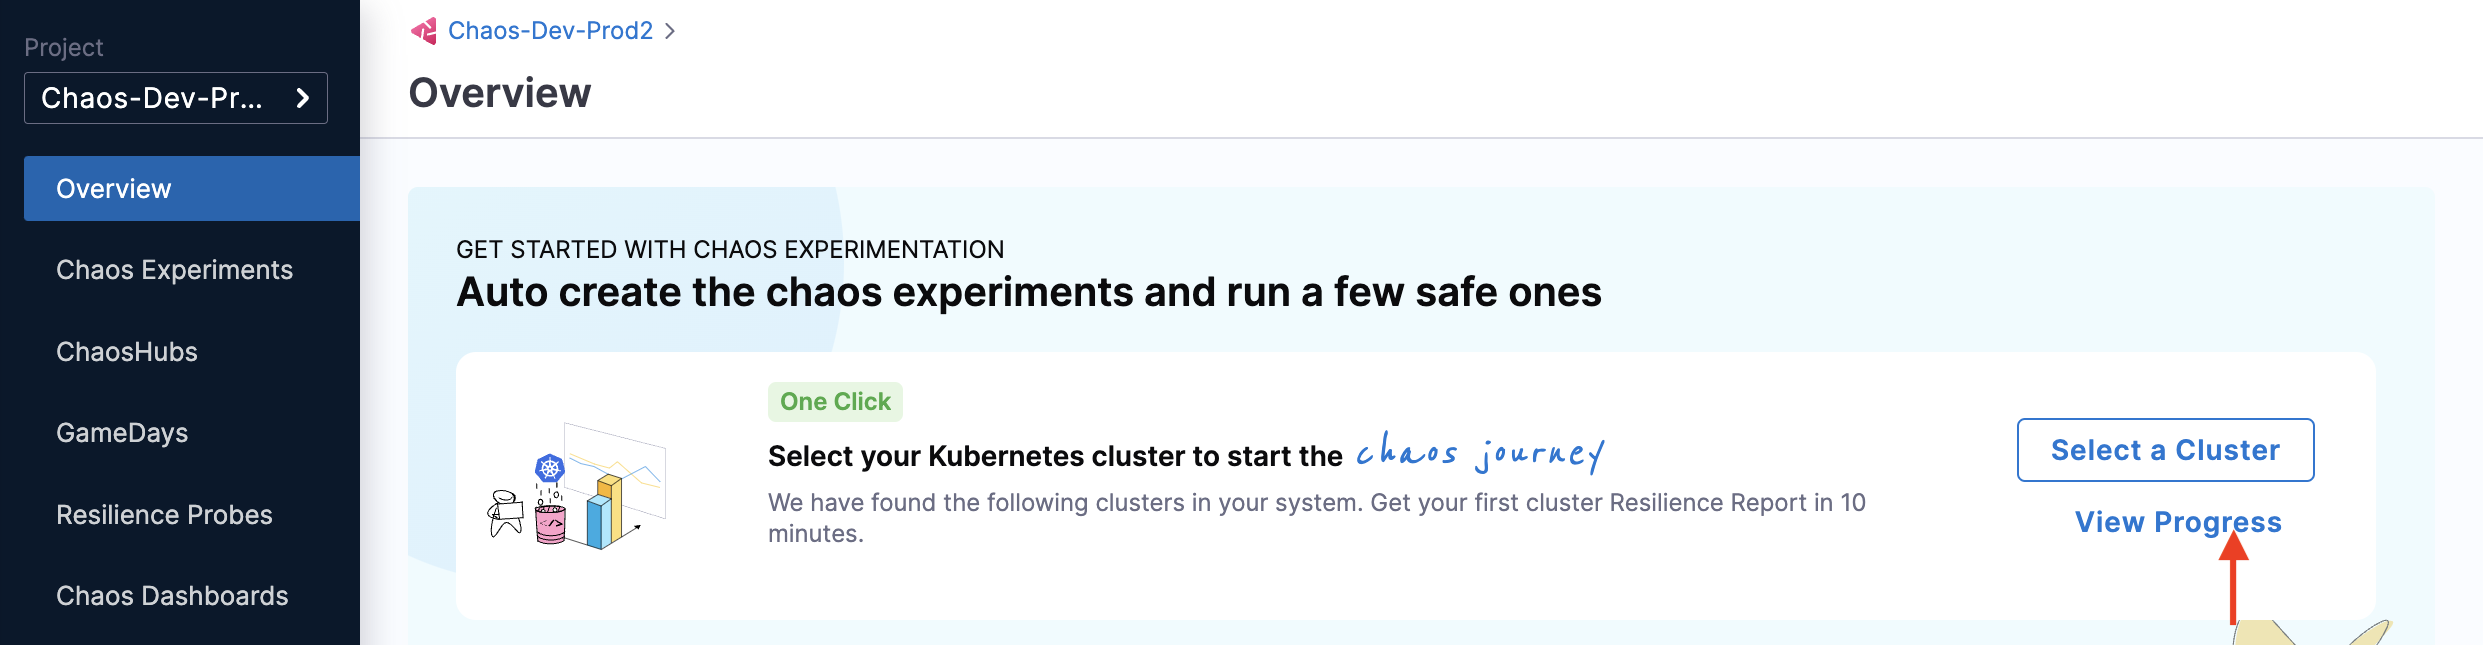This screenshot has width=2483, height=645.
Task: Open the View Progress link
Action: coord(2178,522)
